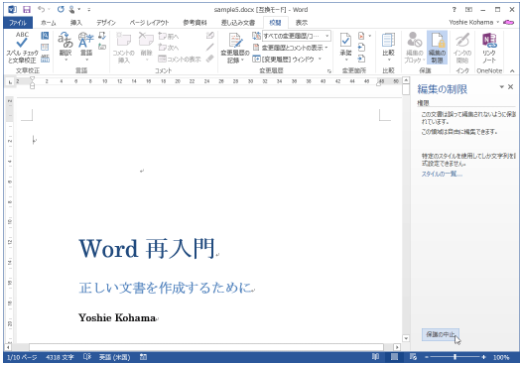Open the Restrict Editing pane options arrow
This screenshot has width=520, height=365.
click(501, 87)
